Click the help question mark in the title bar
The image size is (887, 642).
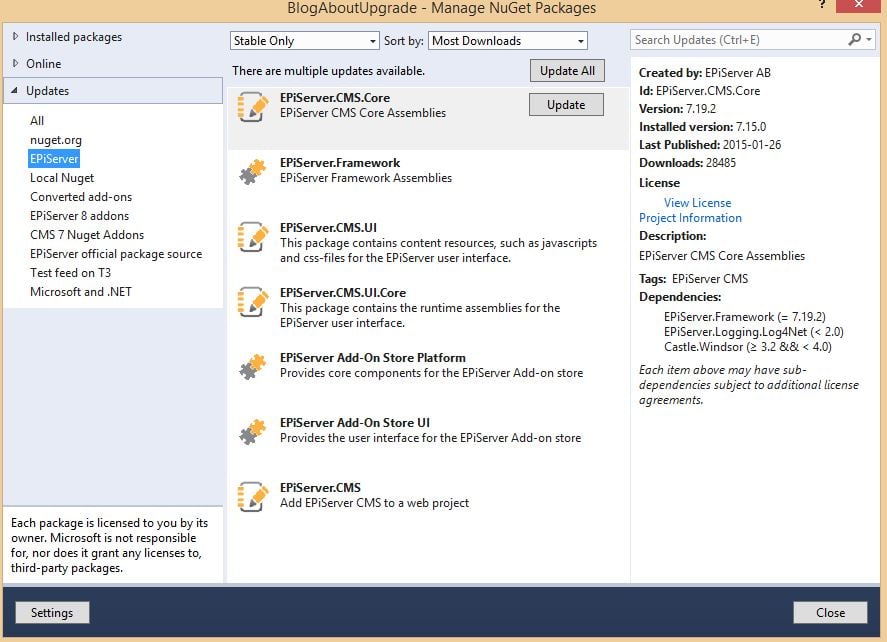[823, 7]
